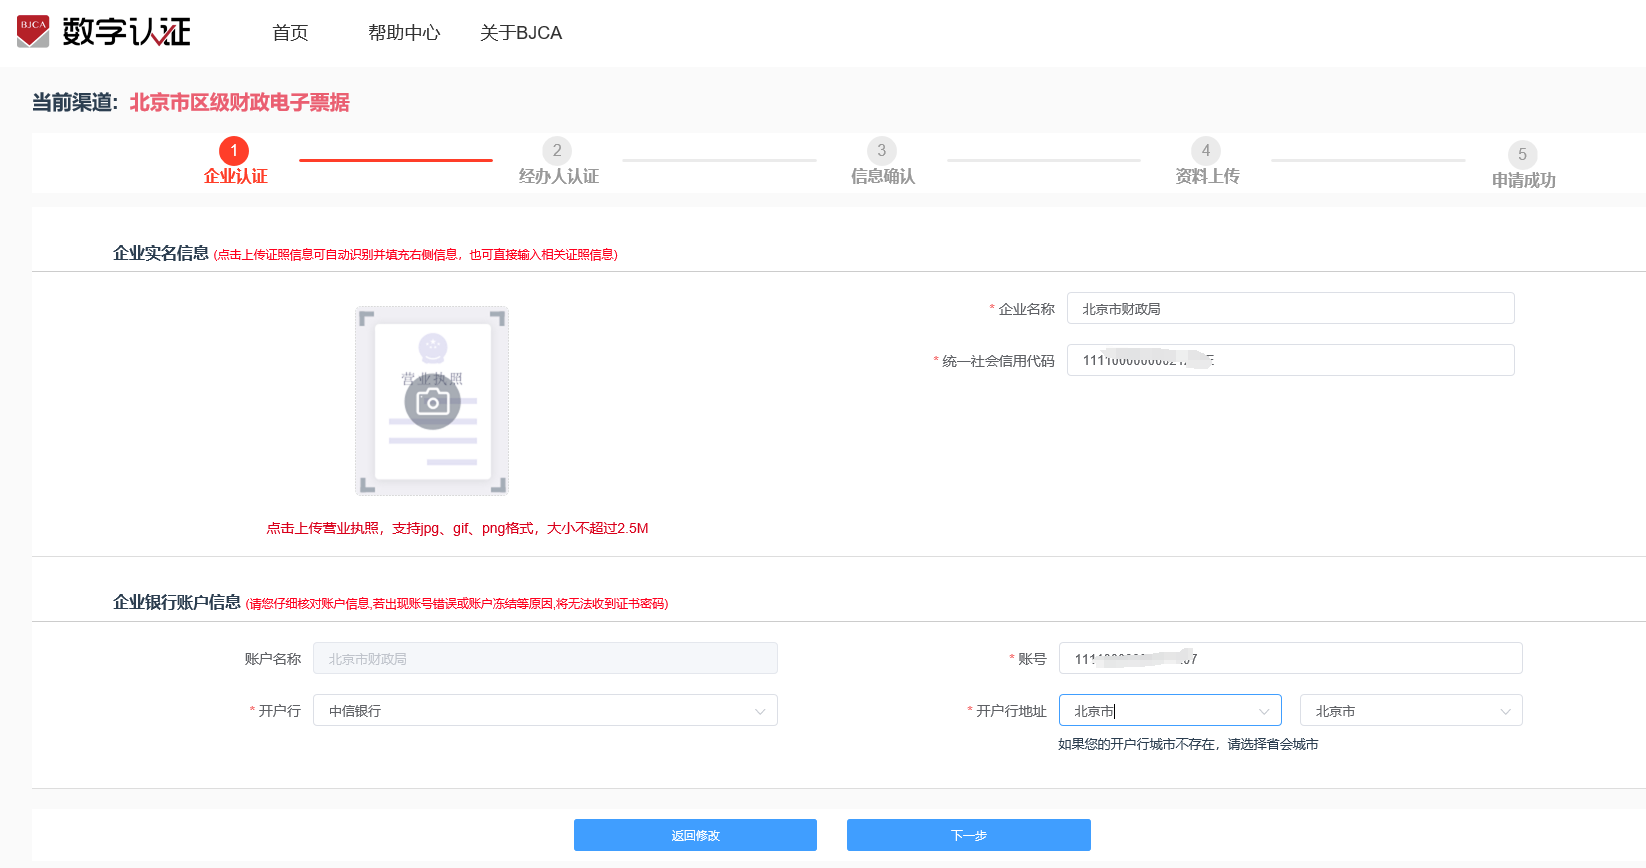Click step 3 circle 信息确认
The height and width of the screenshot is (868, 1646).
[x=881, y=151]
